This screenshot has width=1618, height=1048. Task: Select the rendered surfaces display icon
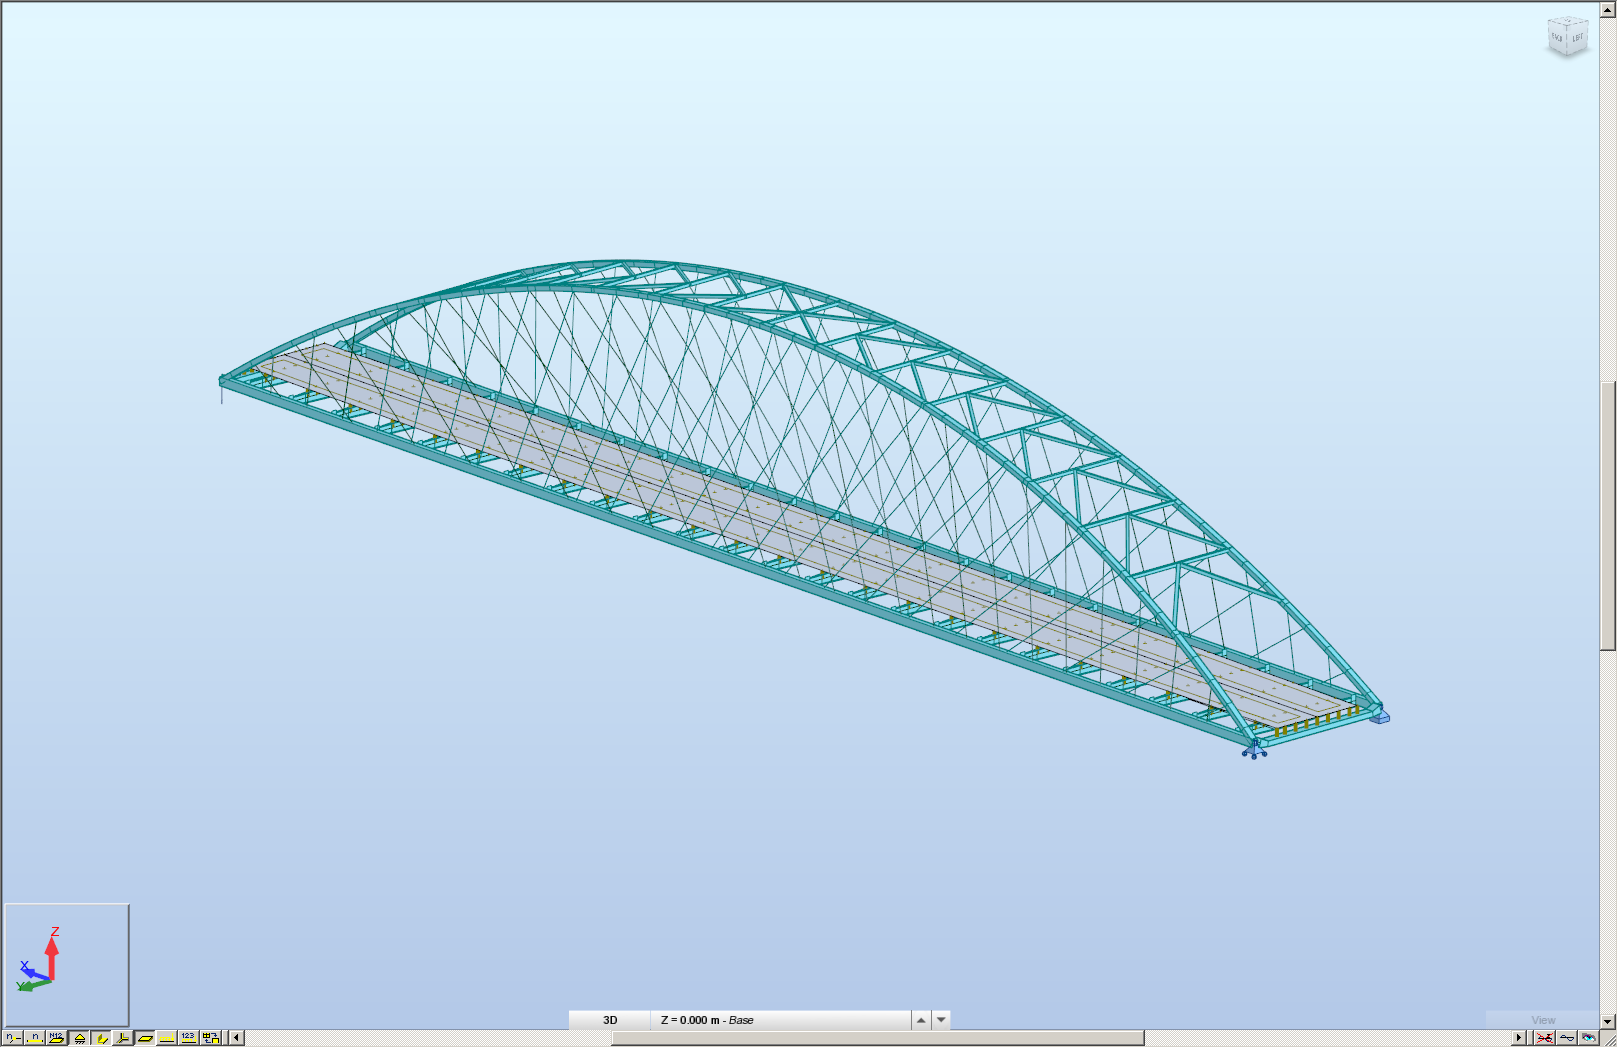click(x=102, y=1038)
